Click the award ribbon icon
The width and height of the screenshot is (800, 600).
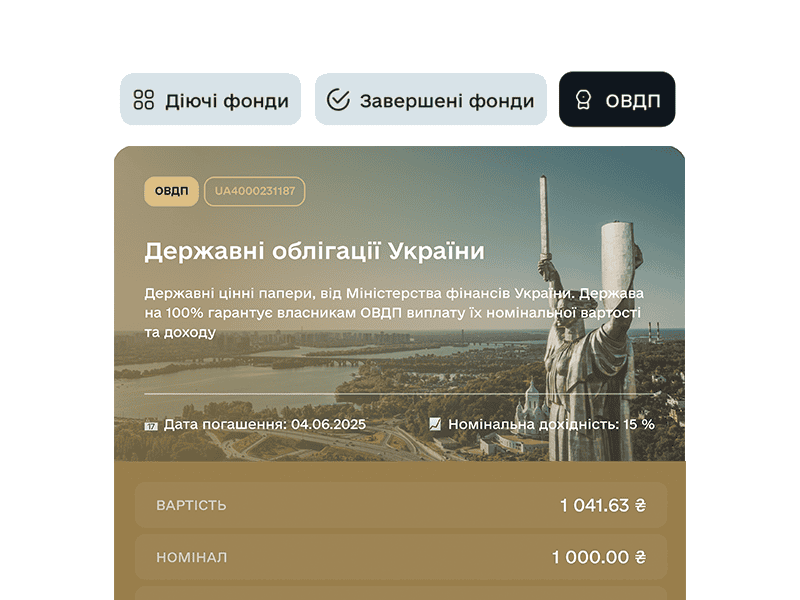[x=583, y=99]
